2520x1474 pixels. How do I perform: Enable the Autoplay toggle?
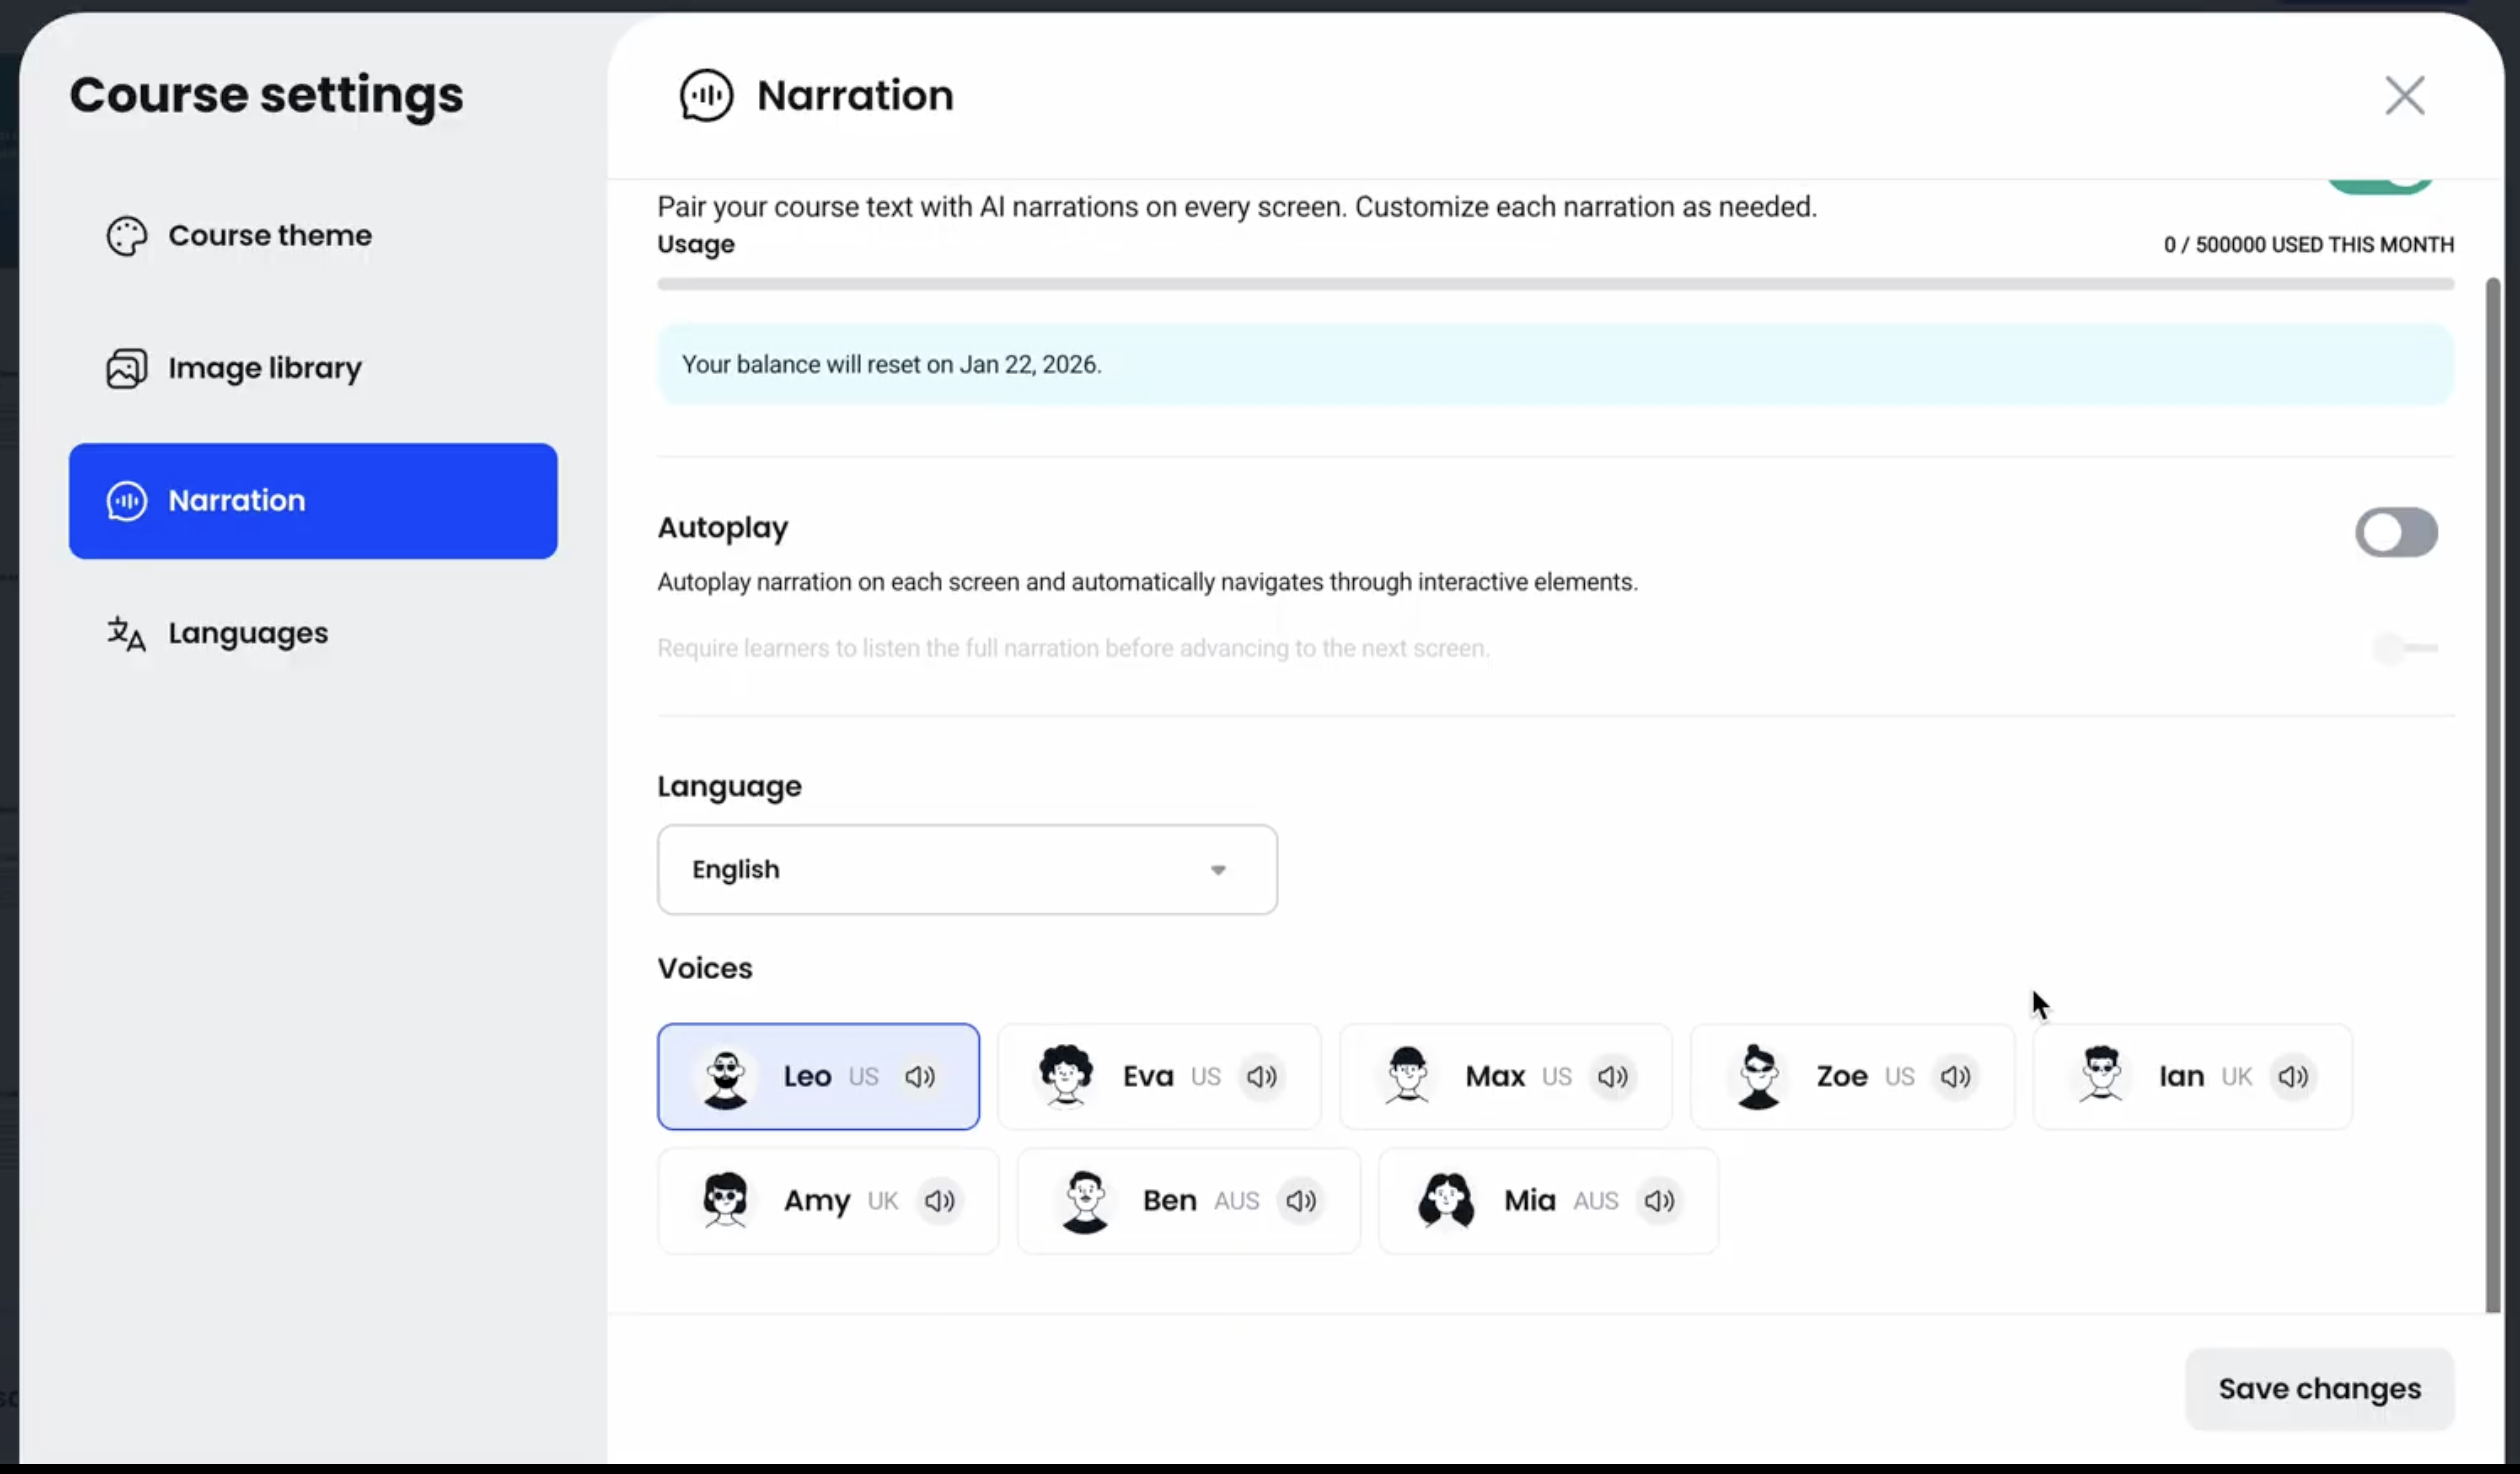pyautogui.click(x=2396, y=532)
